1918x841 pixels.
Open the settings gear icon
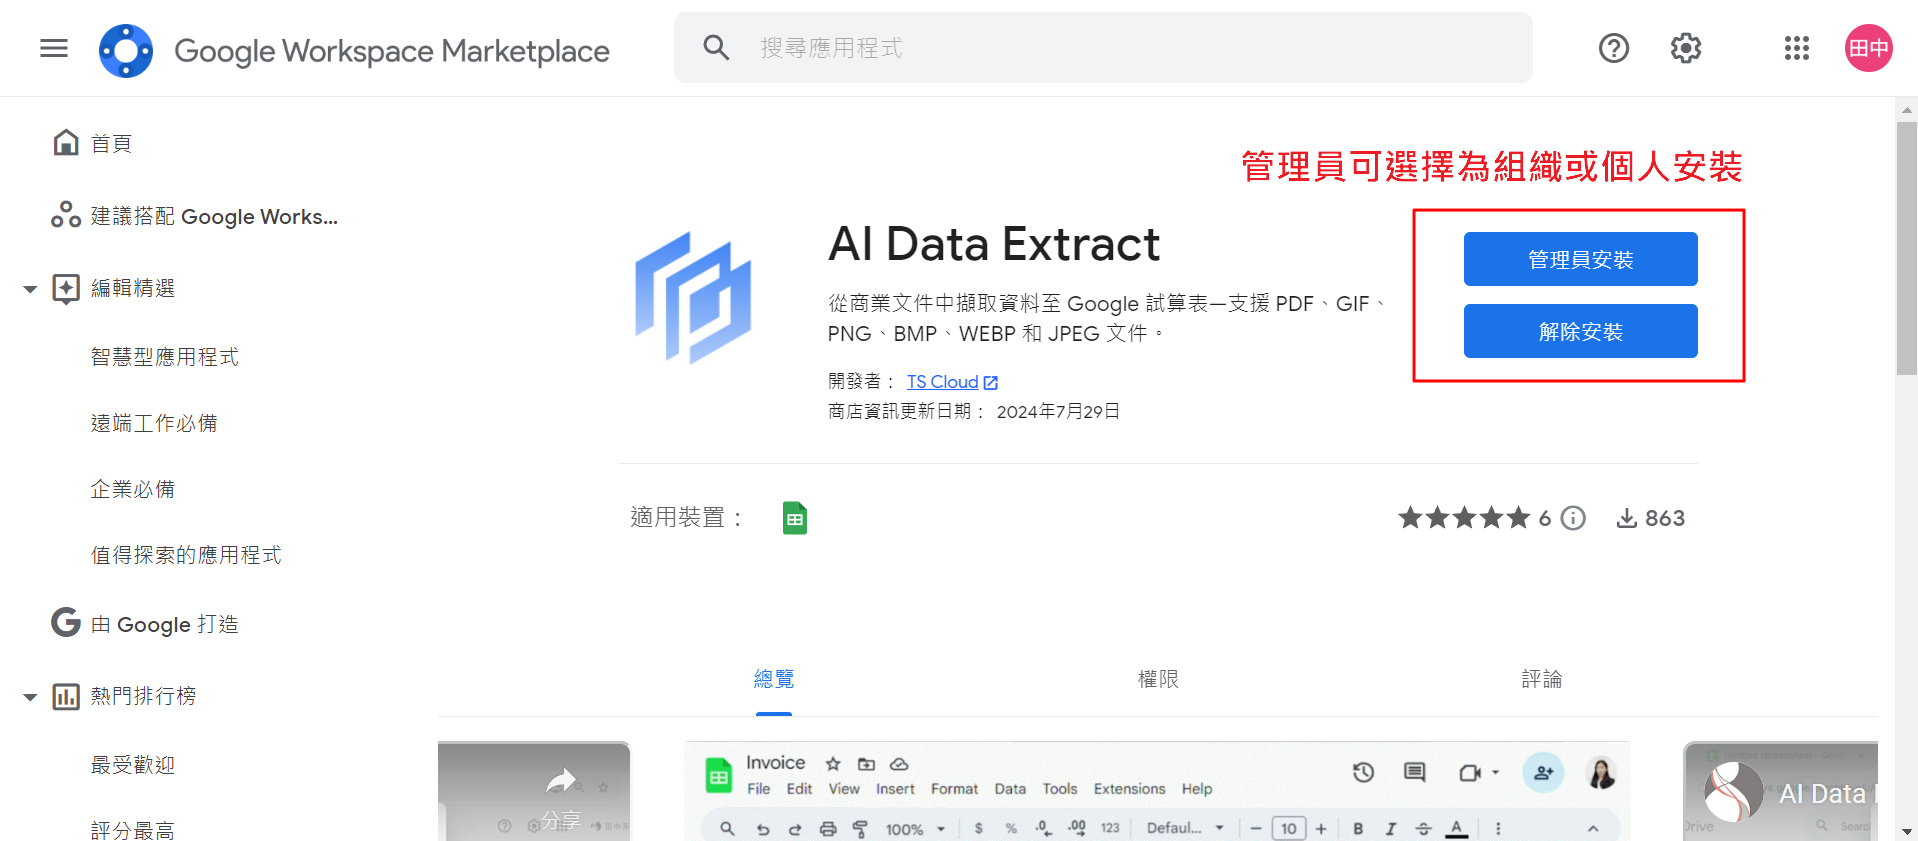[1686, 48]
